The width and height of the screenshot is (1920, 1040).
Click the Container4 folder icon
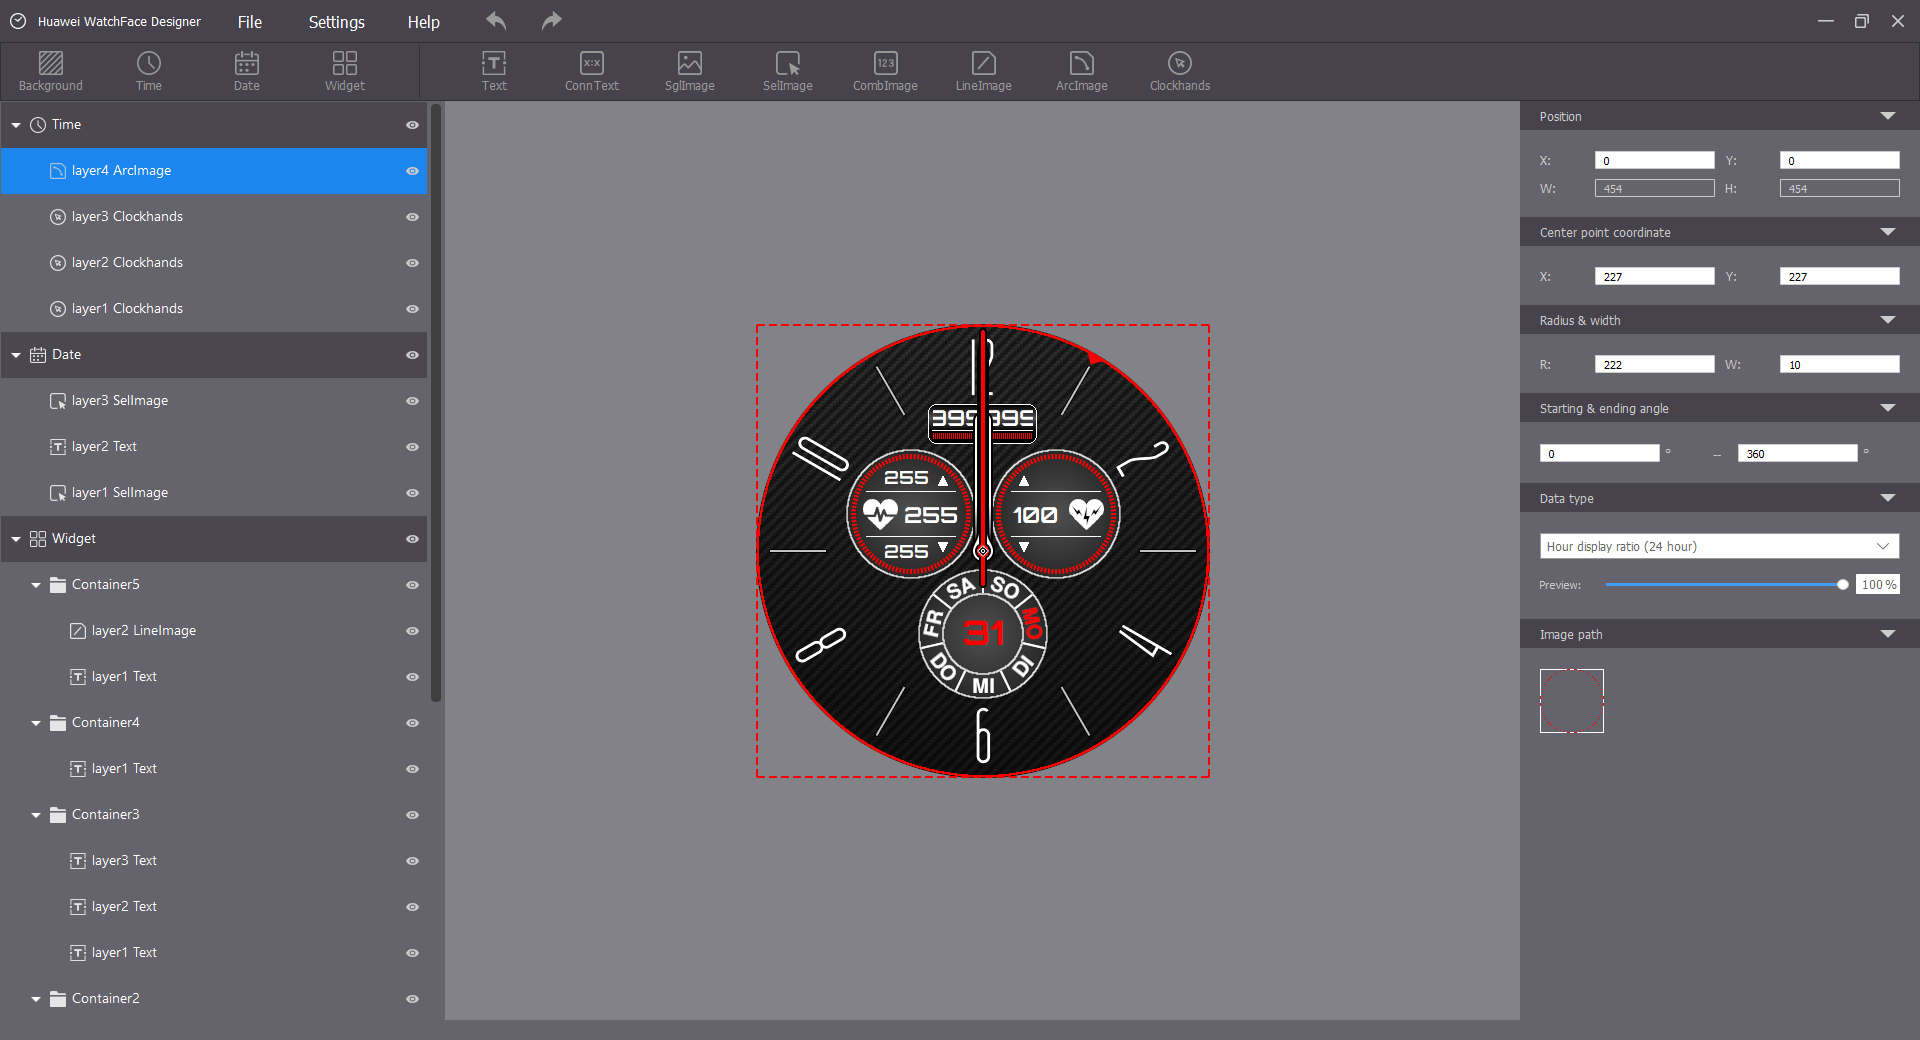click(x=58, y=723)
